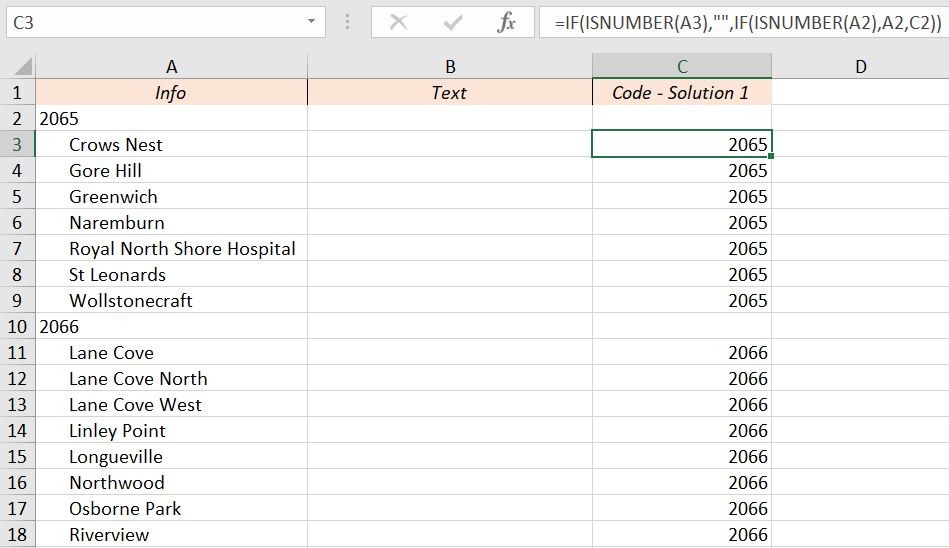The image size is (949, 548).
Task: Click the fill handle of cell C3
Action: (x=771, y=156)
